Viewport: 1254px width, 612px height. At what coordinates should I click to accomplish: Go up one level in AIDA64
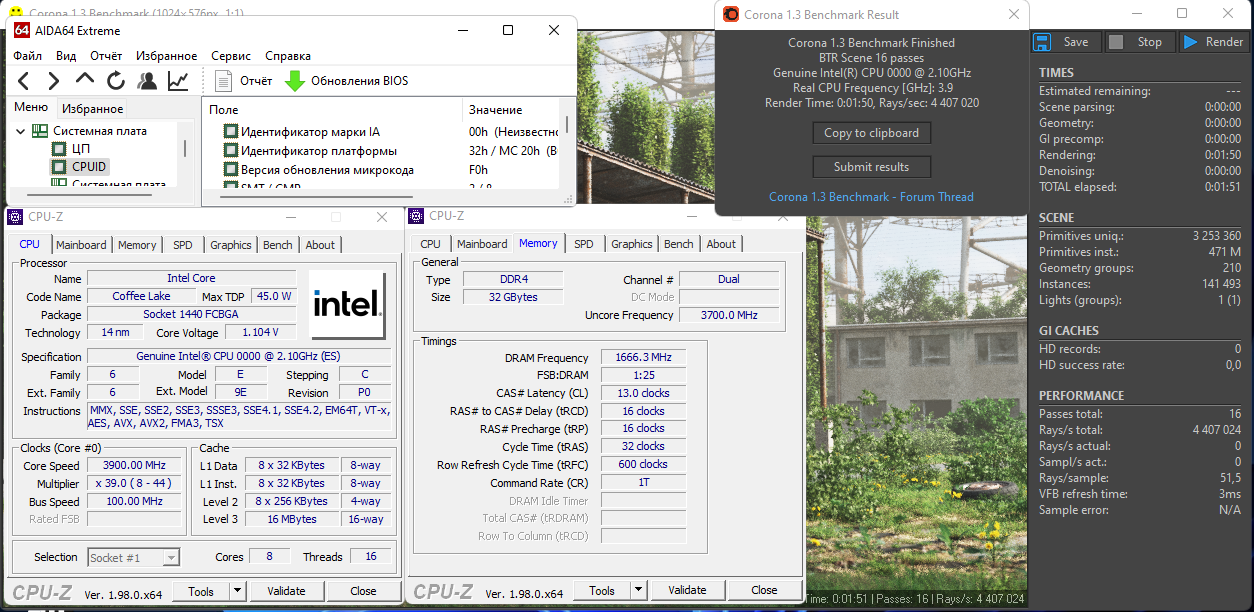85,81
